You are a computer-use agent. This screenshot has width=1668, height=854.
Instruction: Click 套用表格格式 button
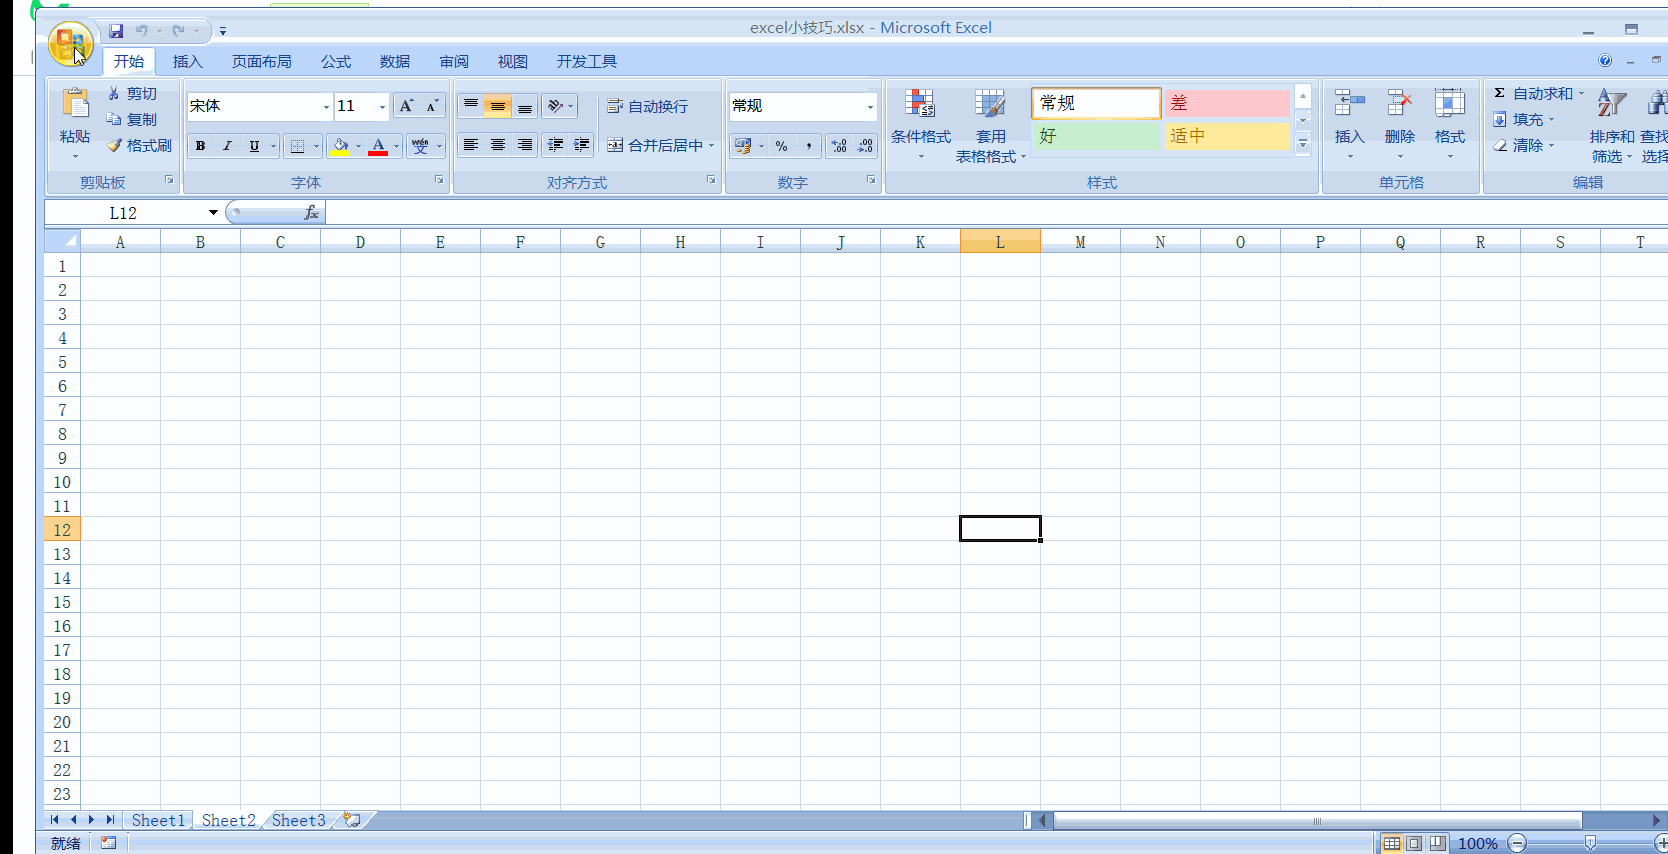990,125
